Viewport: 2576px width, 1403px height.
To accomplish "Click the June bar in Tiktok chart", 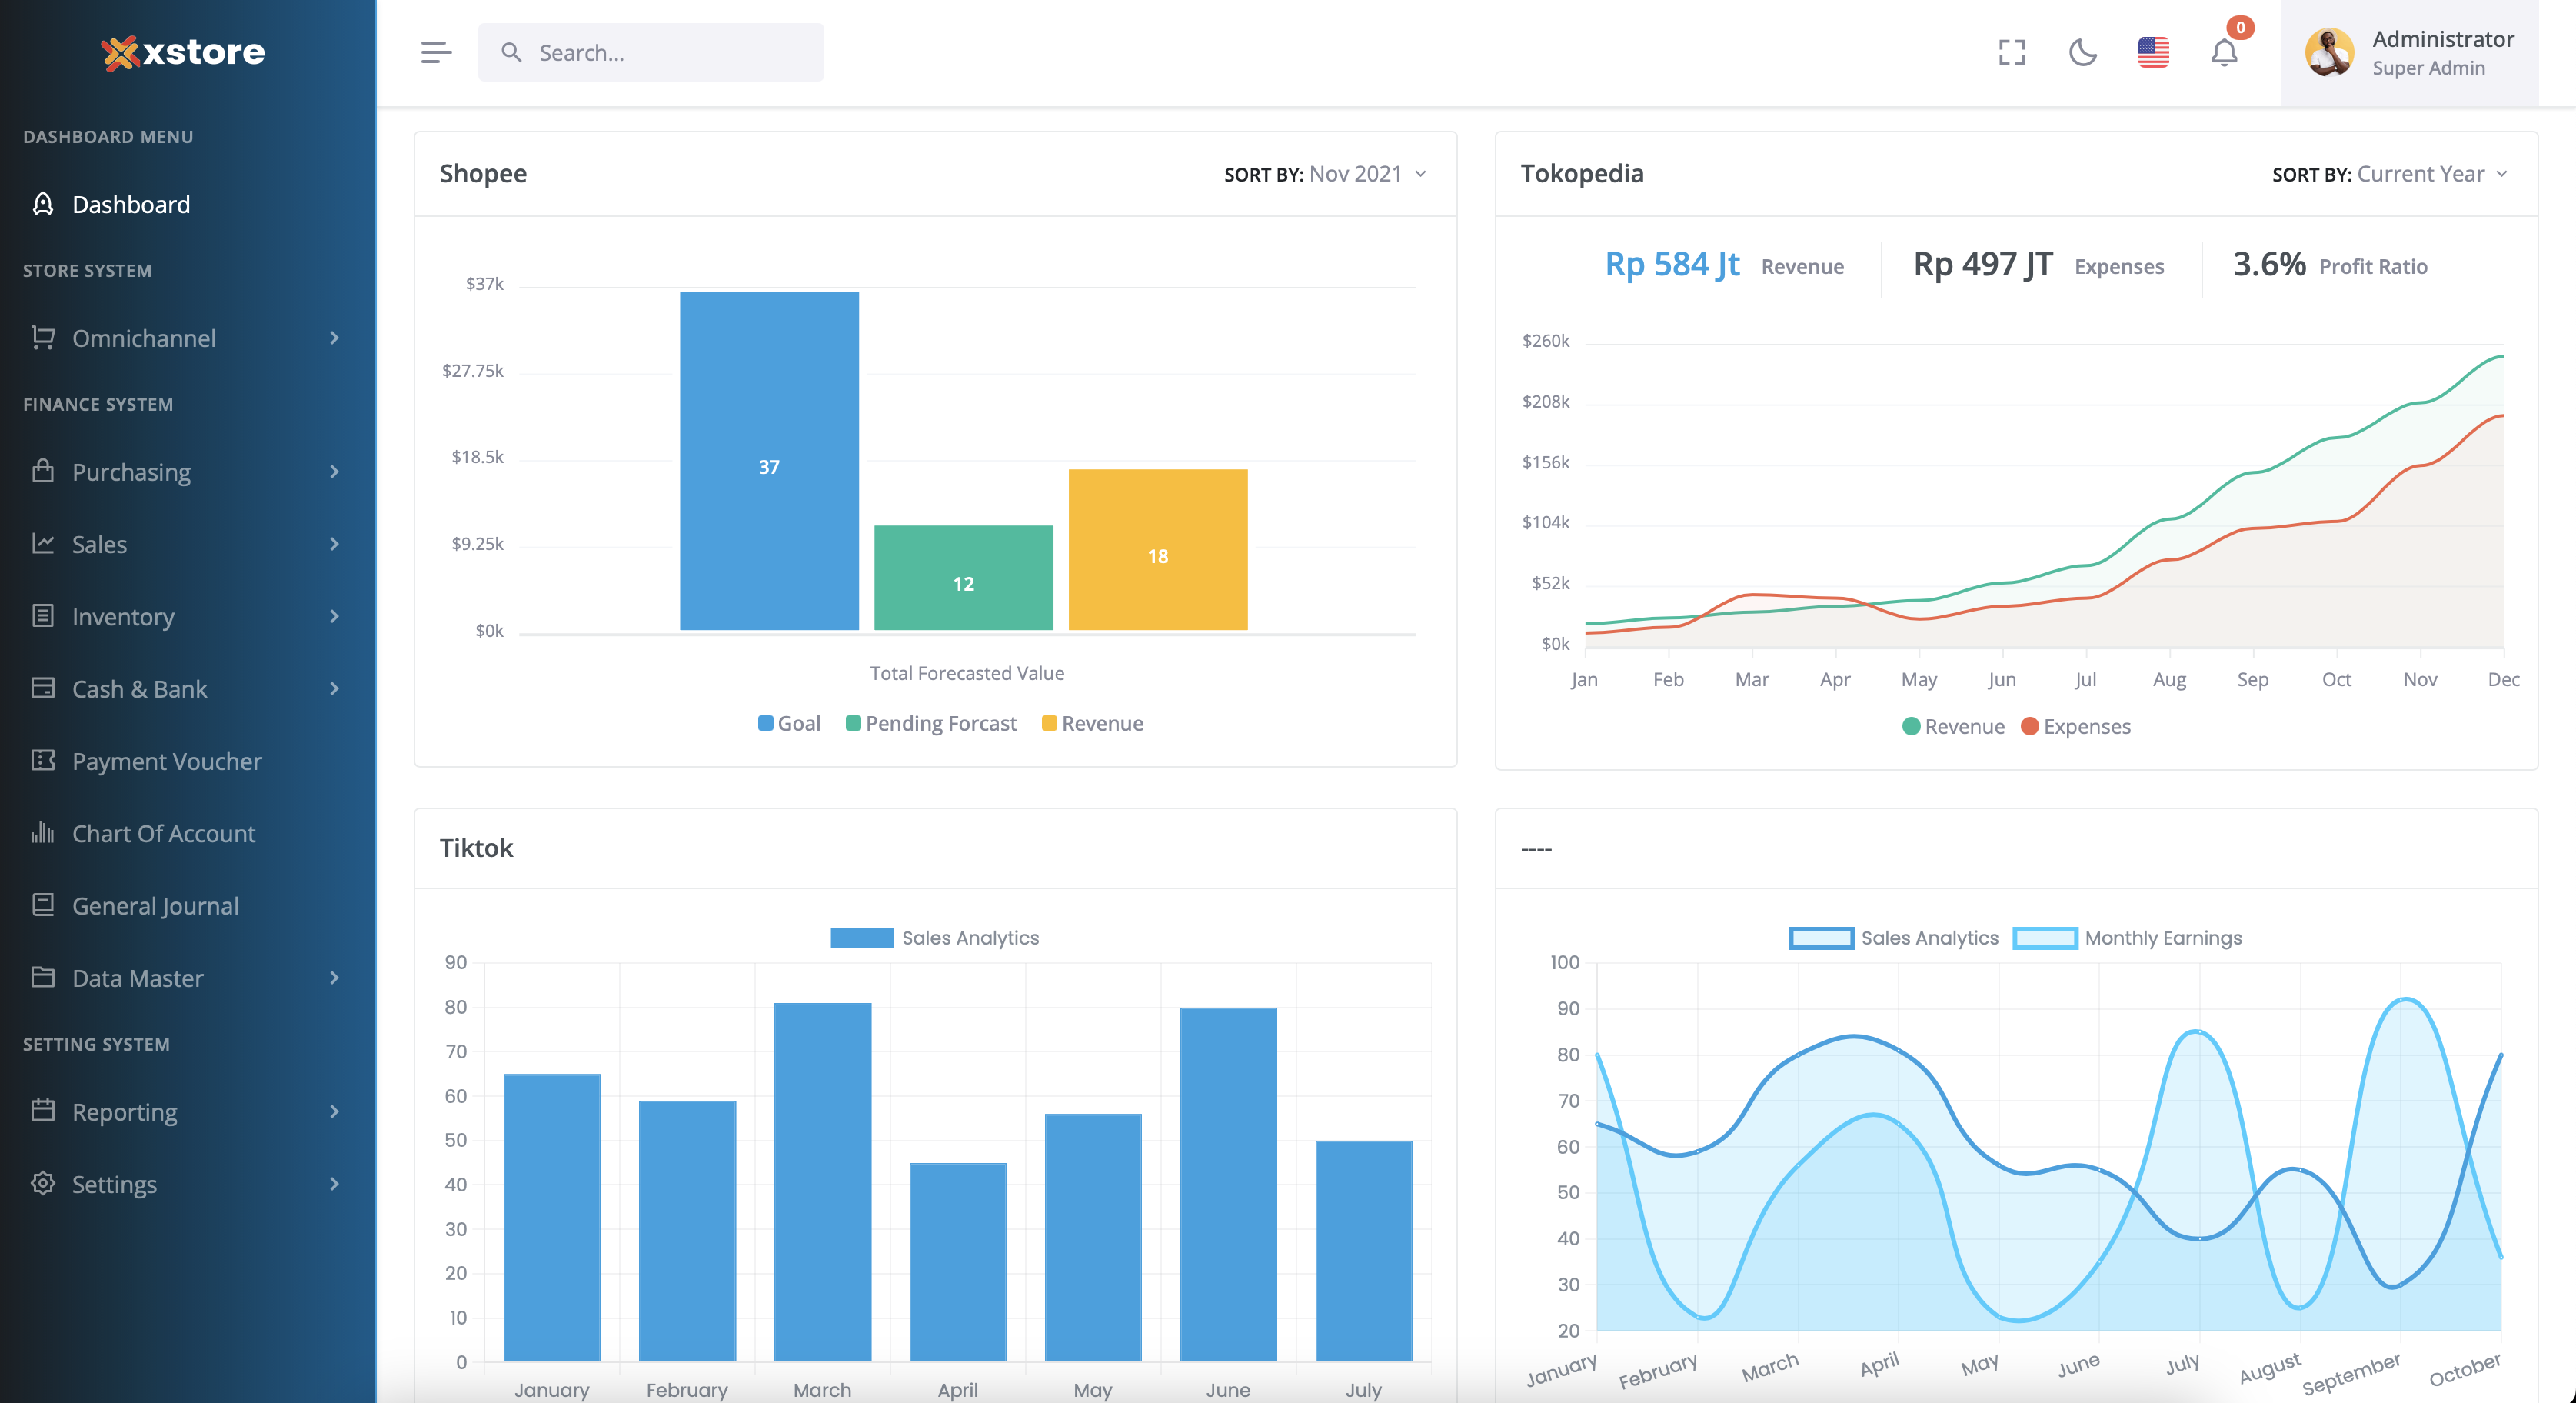I will coord(1228,1184).
